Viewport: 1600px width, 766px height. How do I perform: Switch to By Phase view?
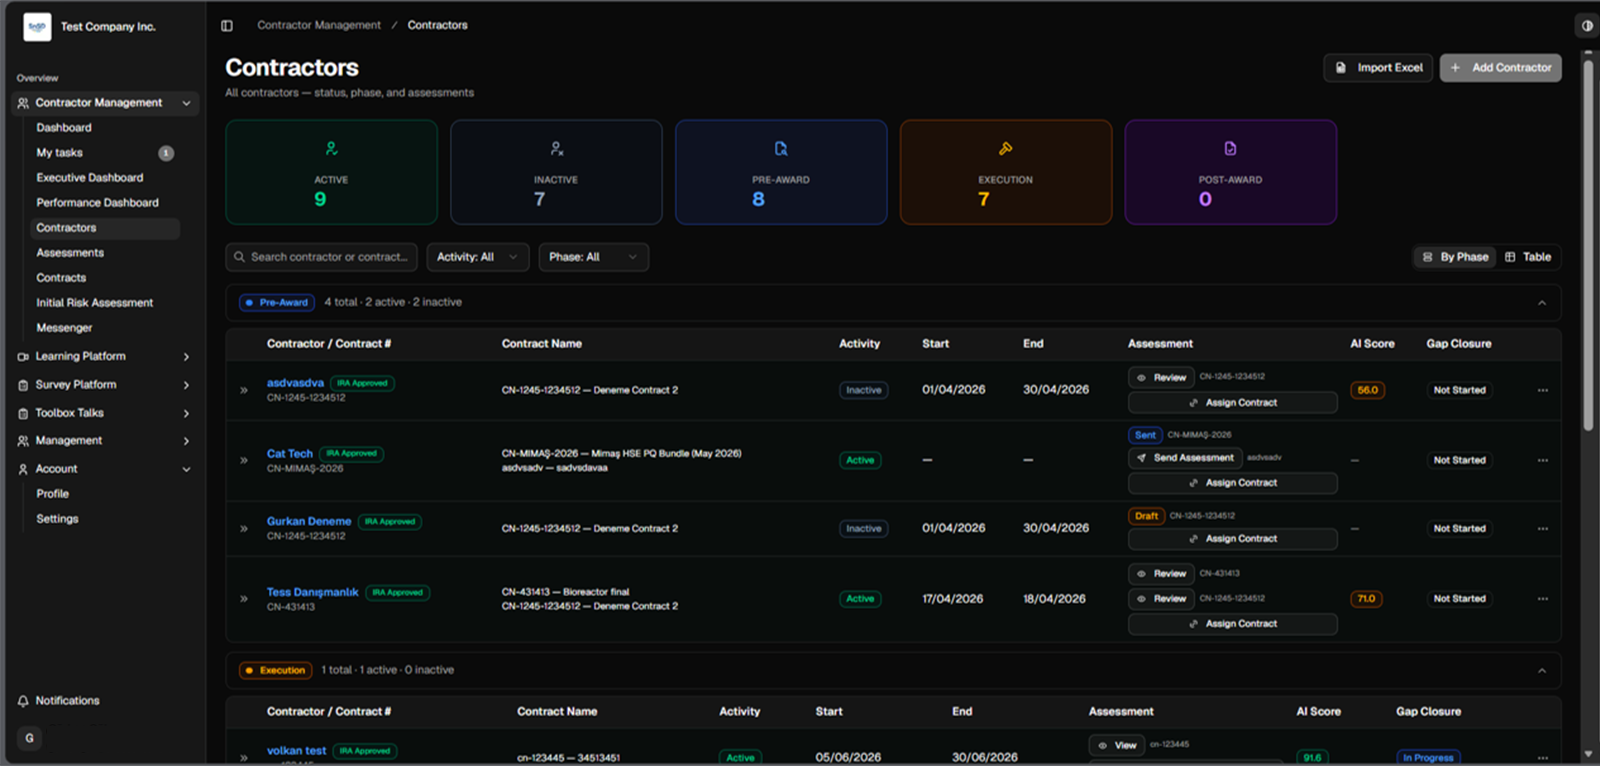tap(1455, 257)
